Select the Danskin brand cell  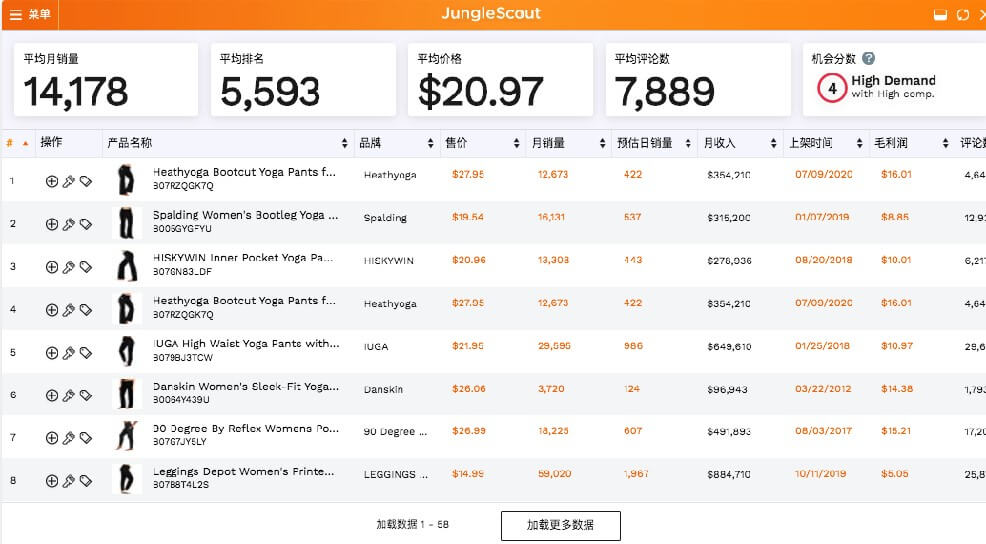click(x=383, y=389)
